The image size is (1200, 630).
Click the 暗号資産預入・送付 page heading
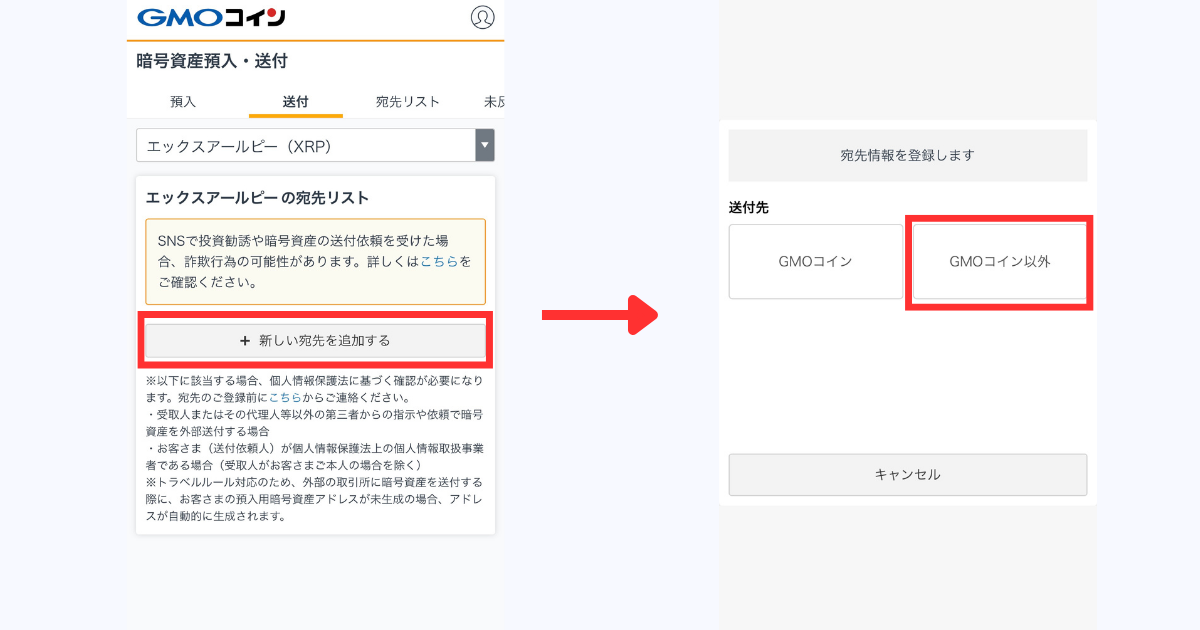pyautogui.click(x=212, y=61)
